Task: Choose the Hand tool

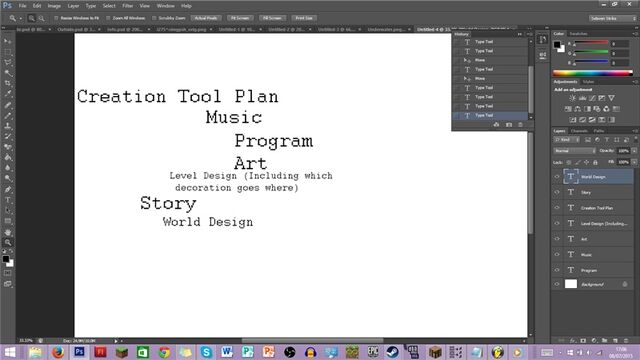Action: click(x=8, y=232)
